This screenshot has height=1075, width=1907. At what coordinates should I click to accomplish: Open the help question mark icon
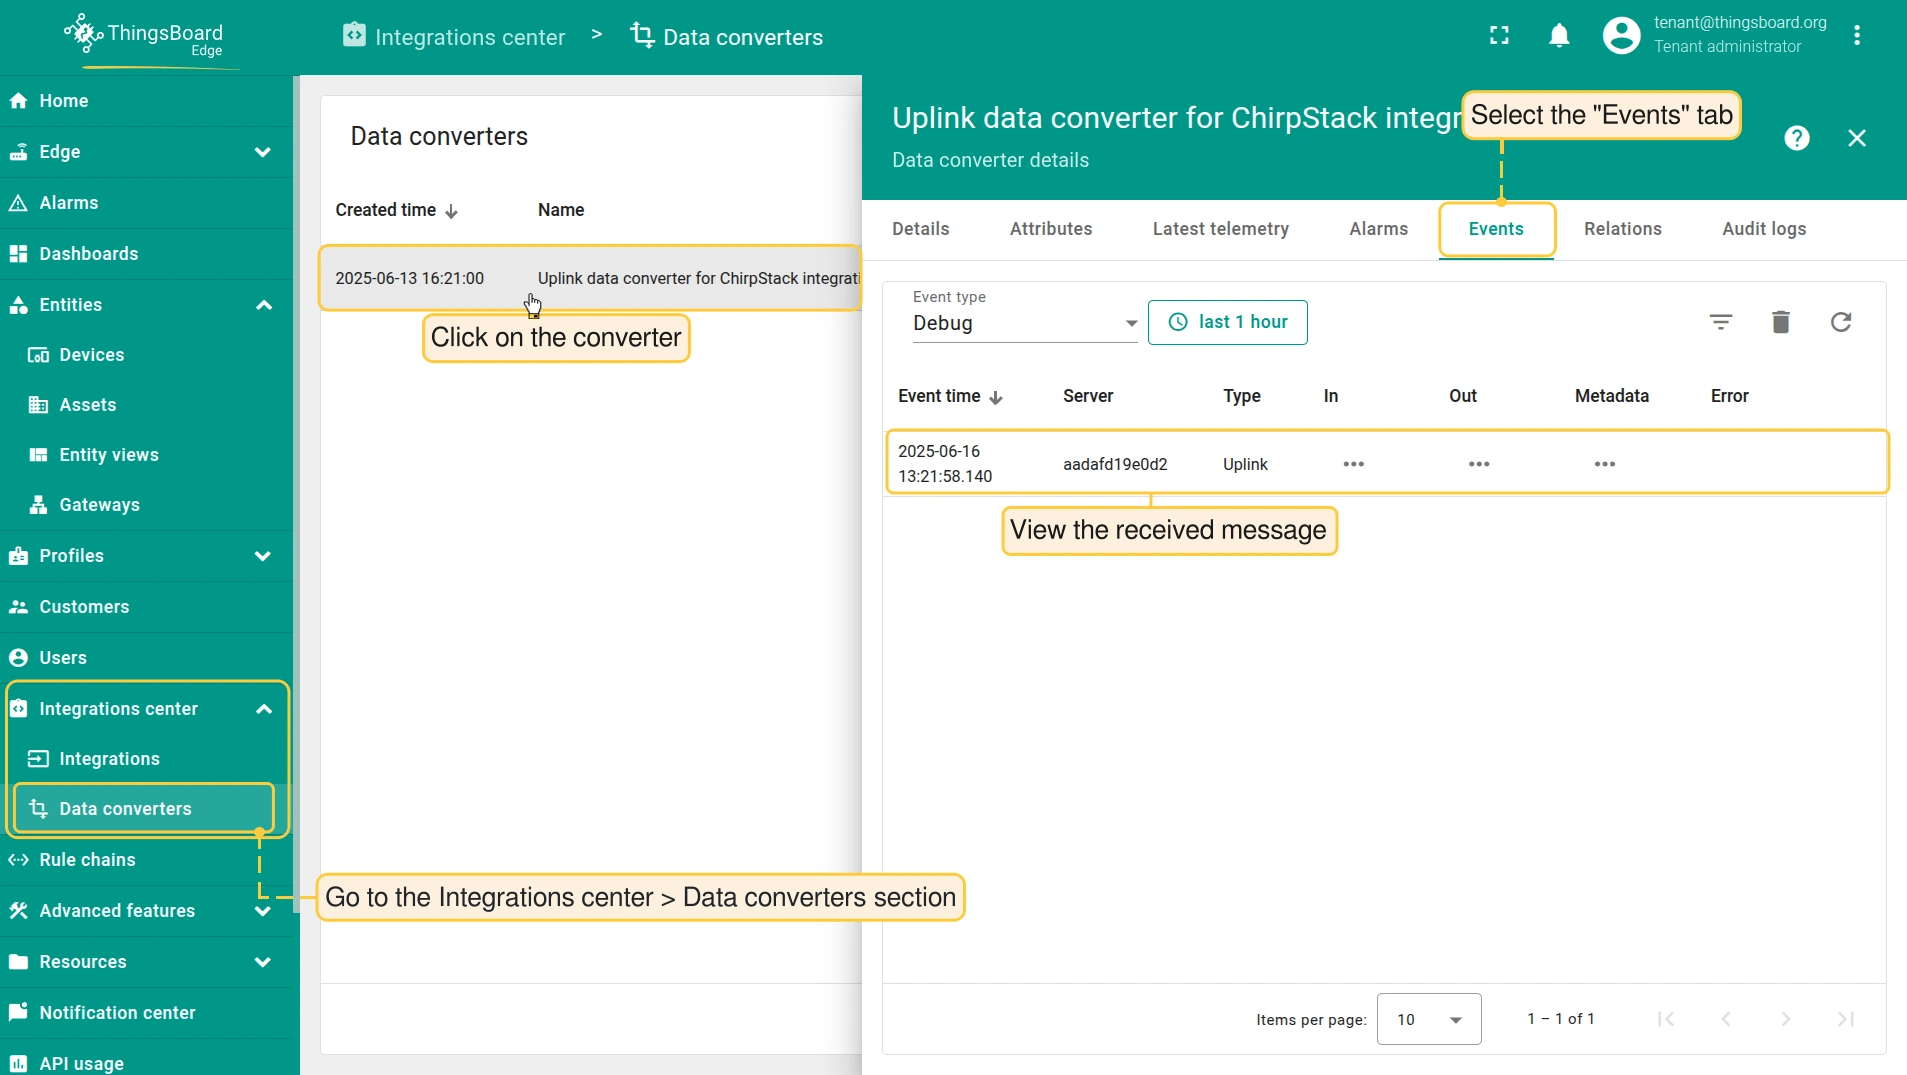pyautogui.click(x=1797, y=138)
